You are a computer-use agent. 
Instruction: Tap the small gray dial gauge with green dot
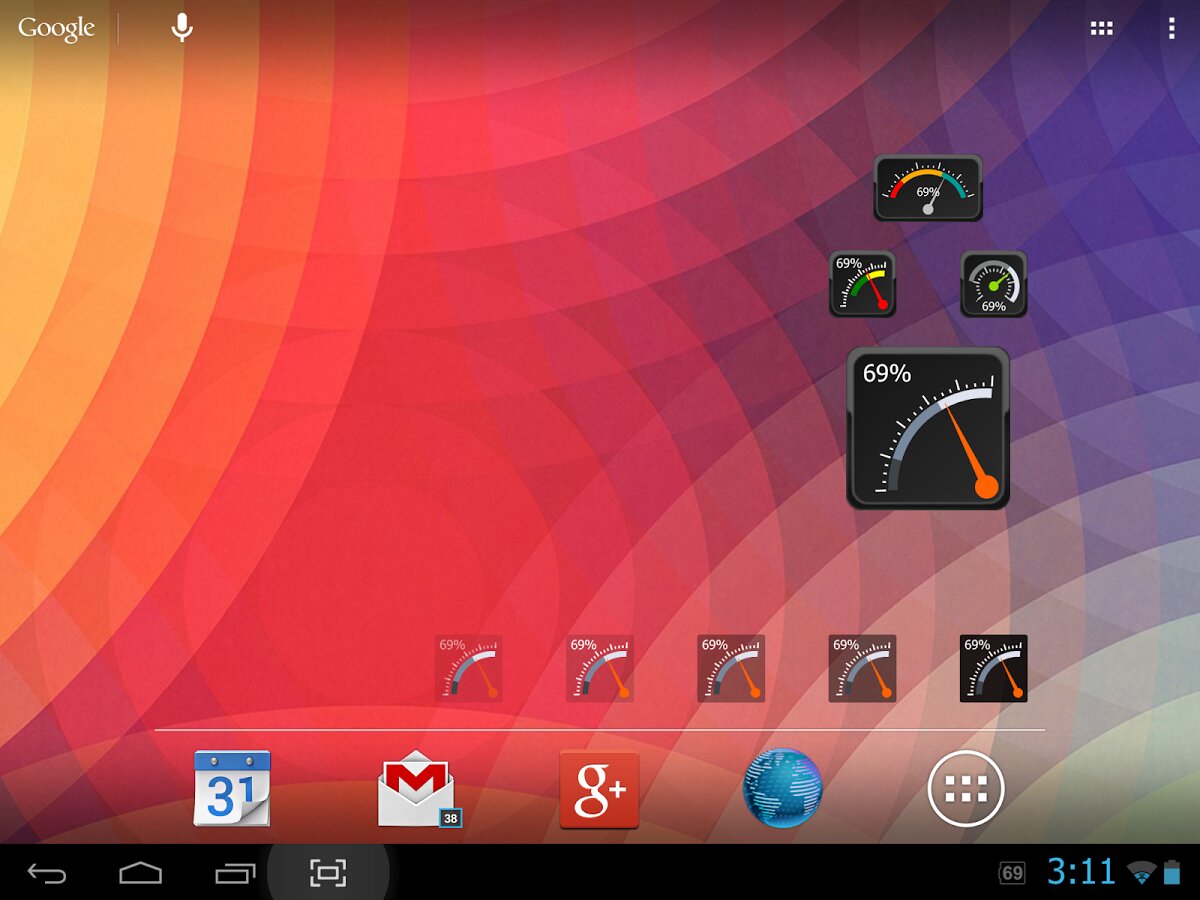point(994,284)
